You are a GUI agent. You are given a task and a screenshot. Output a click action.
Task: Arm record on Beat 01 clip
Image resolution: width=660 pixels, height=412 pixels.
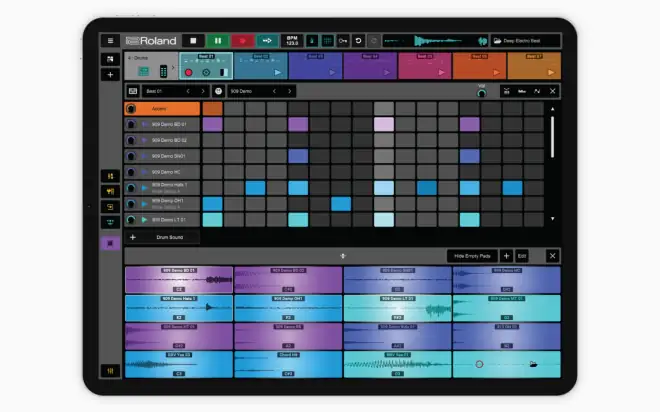189,72
